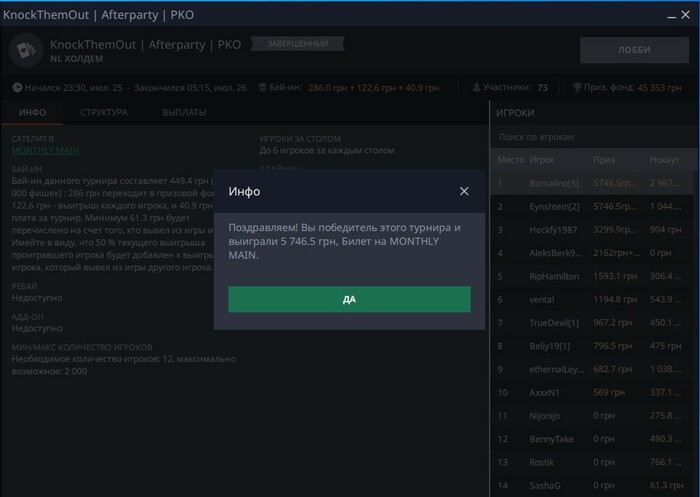Click the tournament cards logo icon
Screen dimensions: 700x497
(x=26, y=50)
